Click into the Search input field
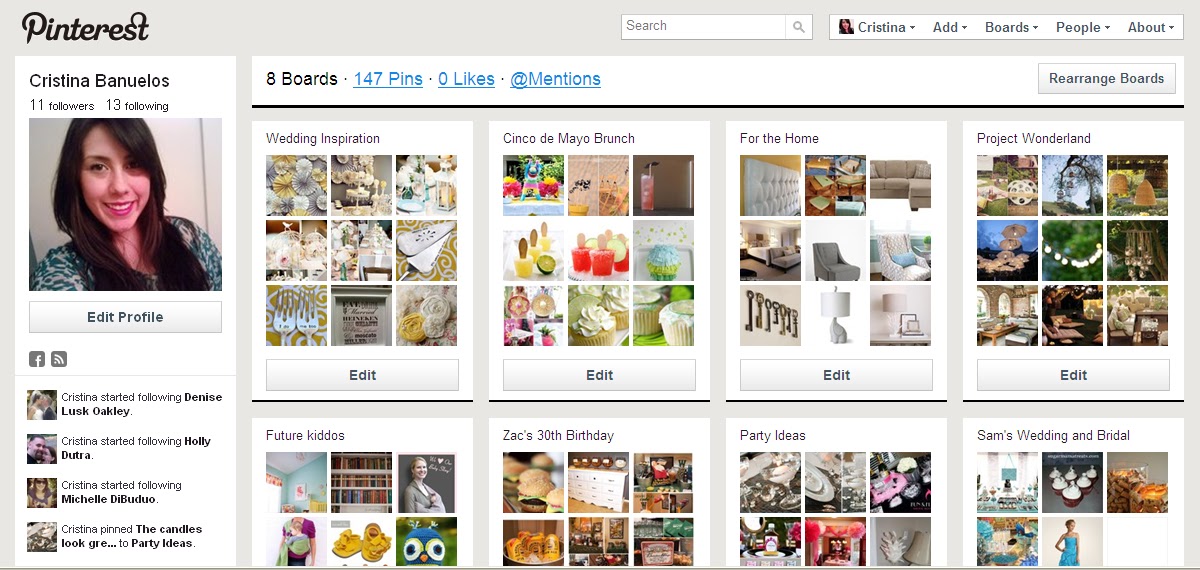The image size is (1200, 570). coord(704,27)
